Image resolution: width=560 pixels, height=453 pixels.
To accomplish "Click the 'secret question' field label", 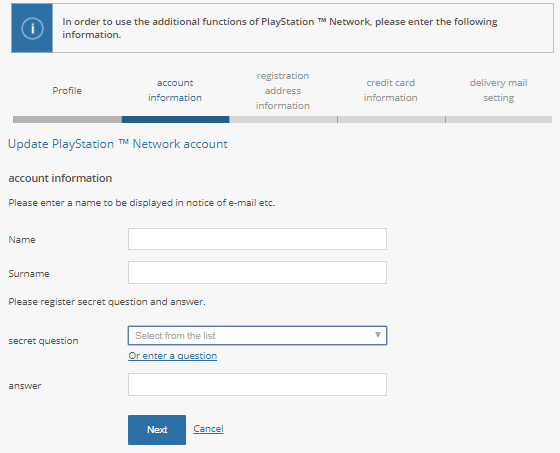I will point(43,341).
